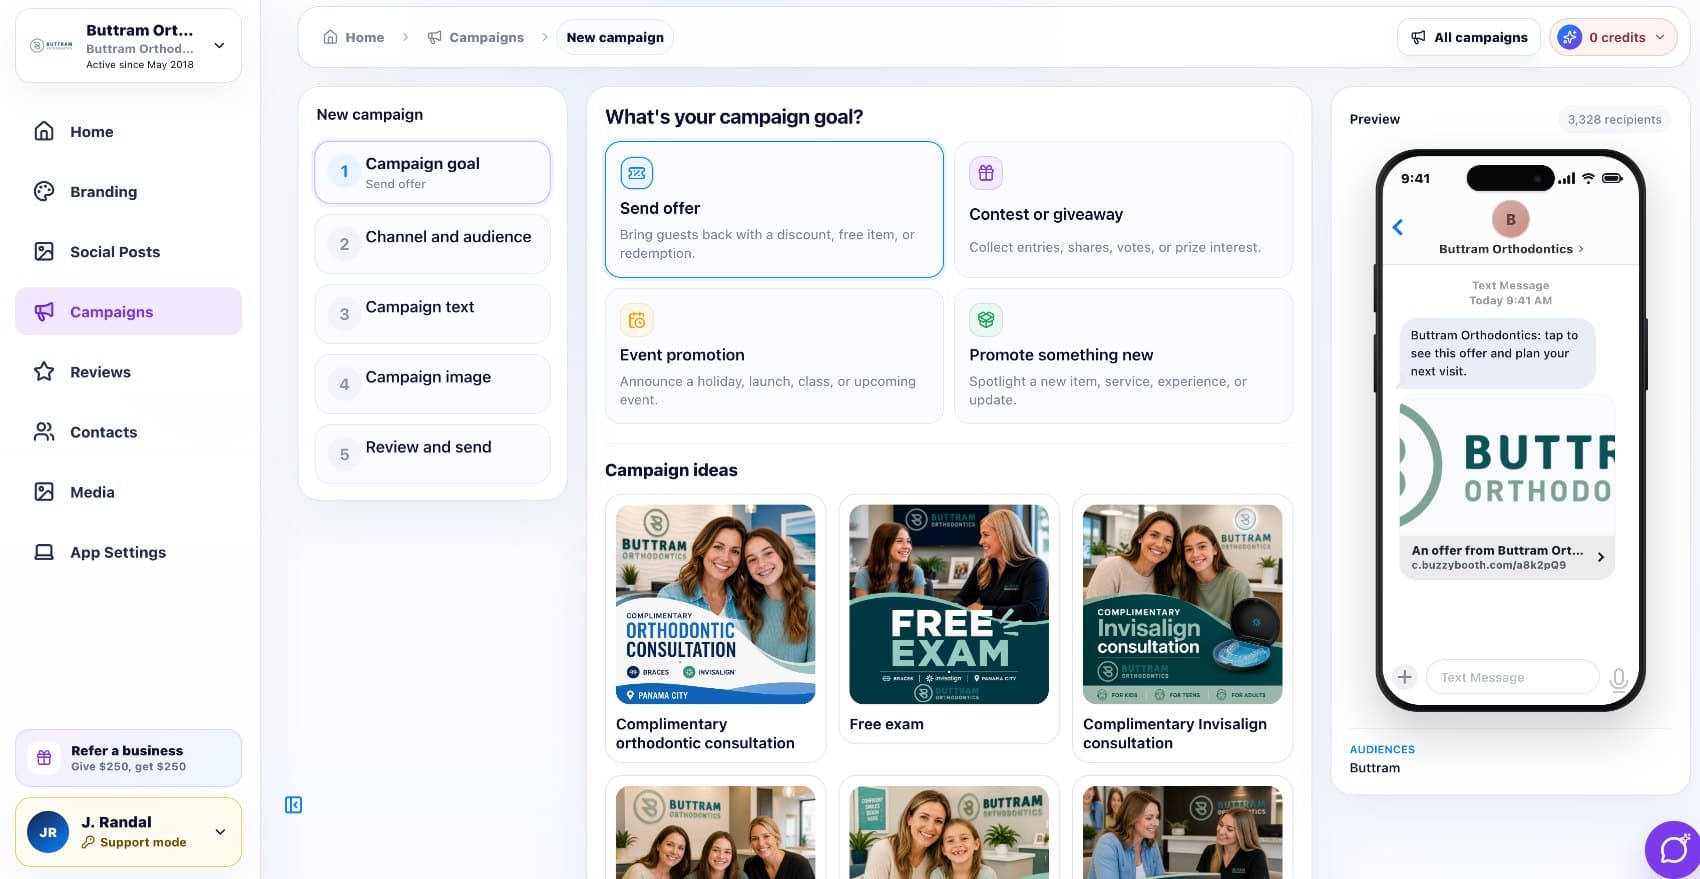This screenshot has height=879, width=1700.
Task: Click the New campaign breadcrumb
Action: tap(615, 37)
